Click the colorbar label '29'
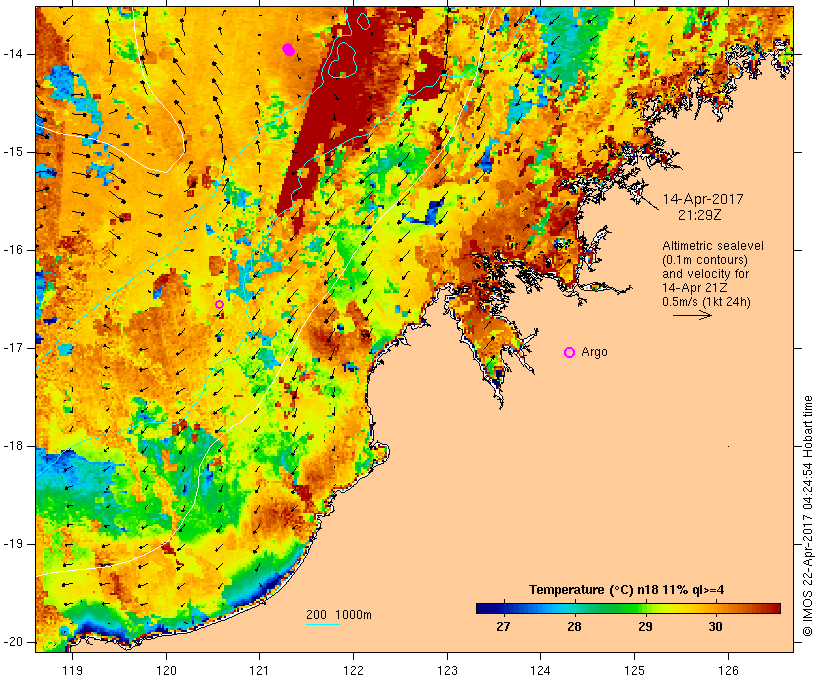820x680 pixels. tap(645, 627)
